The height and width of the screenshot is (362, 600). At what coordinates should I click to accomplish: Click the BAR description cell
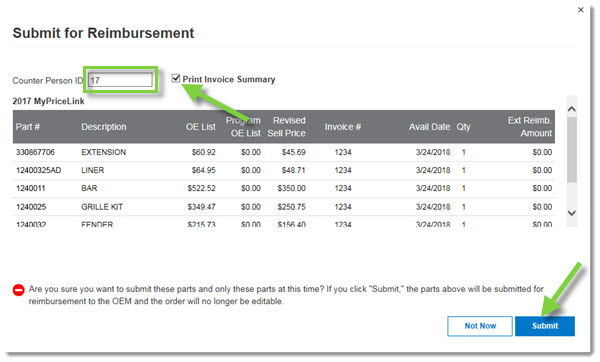[89, 188]
